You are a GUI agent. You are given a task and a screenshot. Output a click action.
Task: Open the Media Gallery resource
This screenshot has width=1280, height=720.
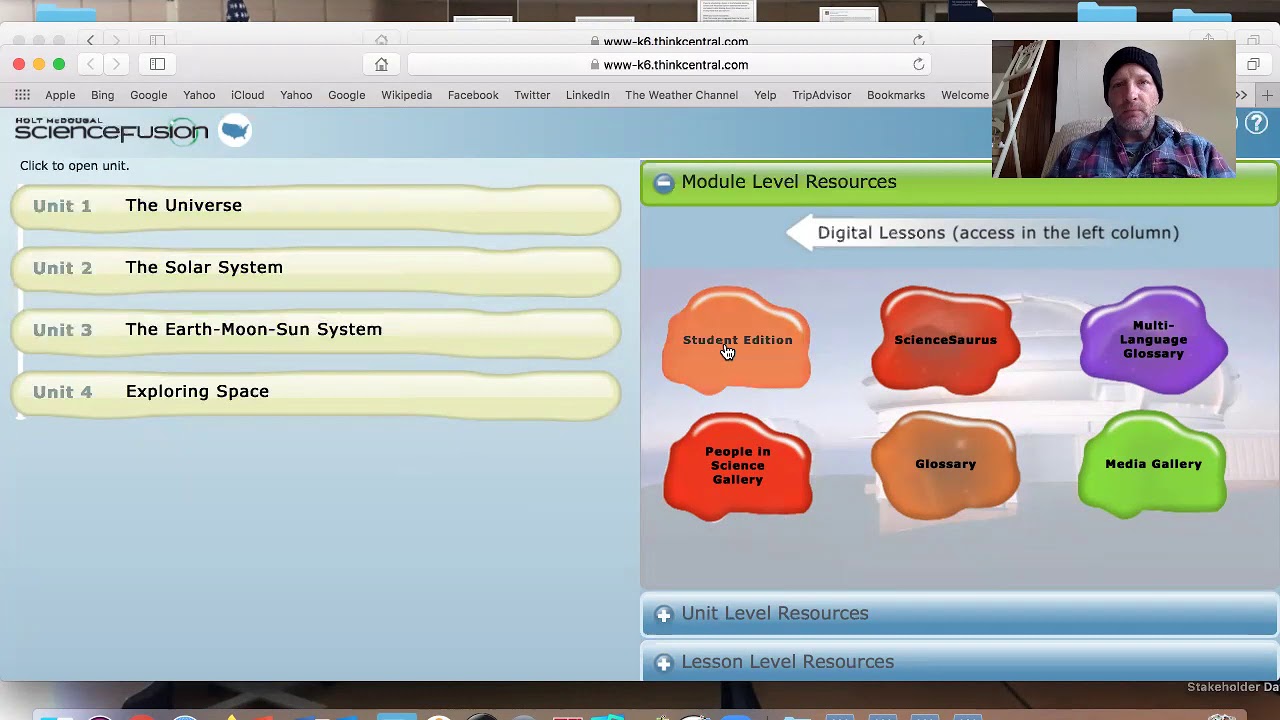click(1153, 464)
